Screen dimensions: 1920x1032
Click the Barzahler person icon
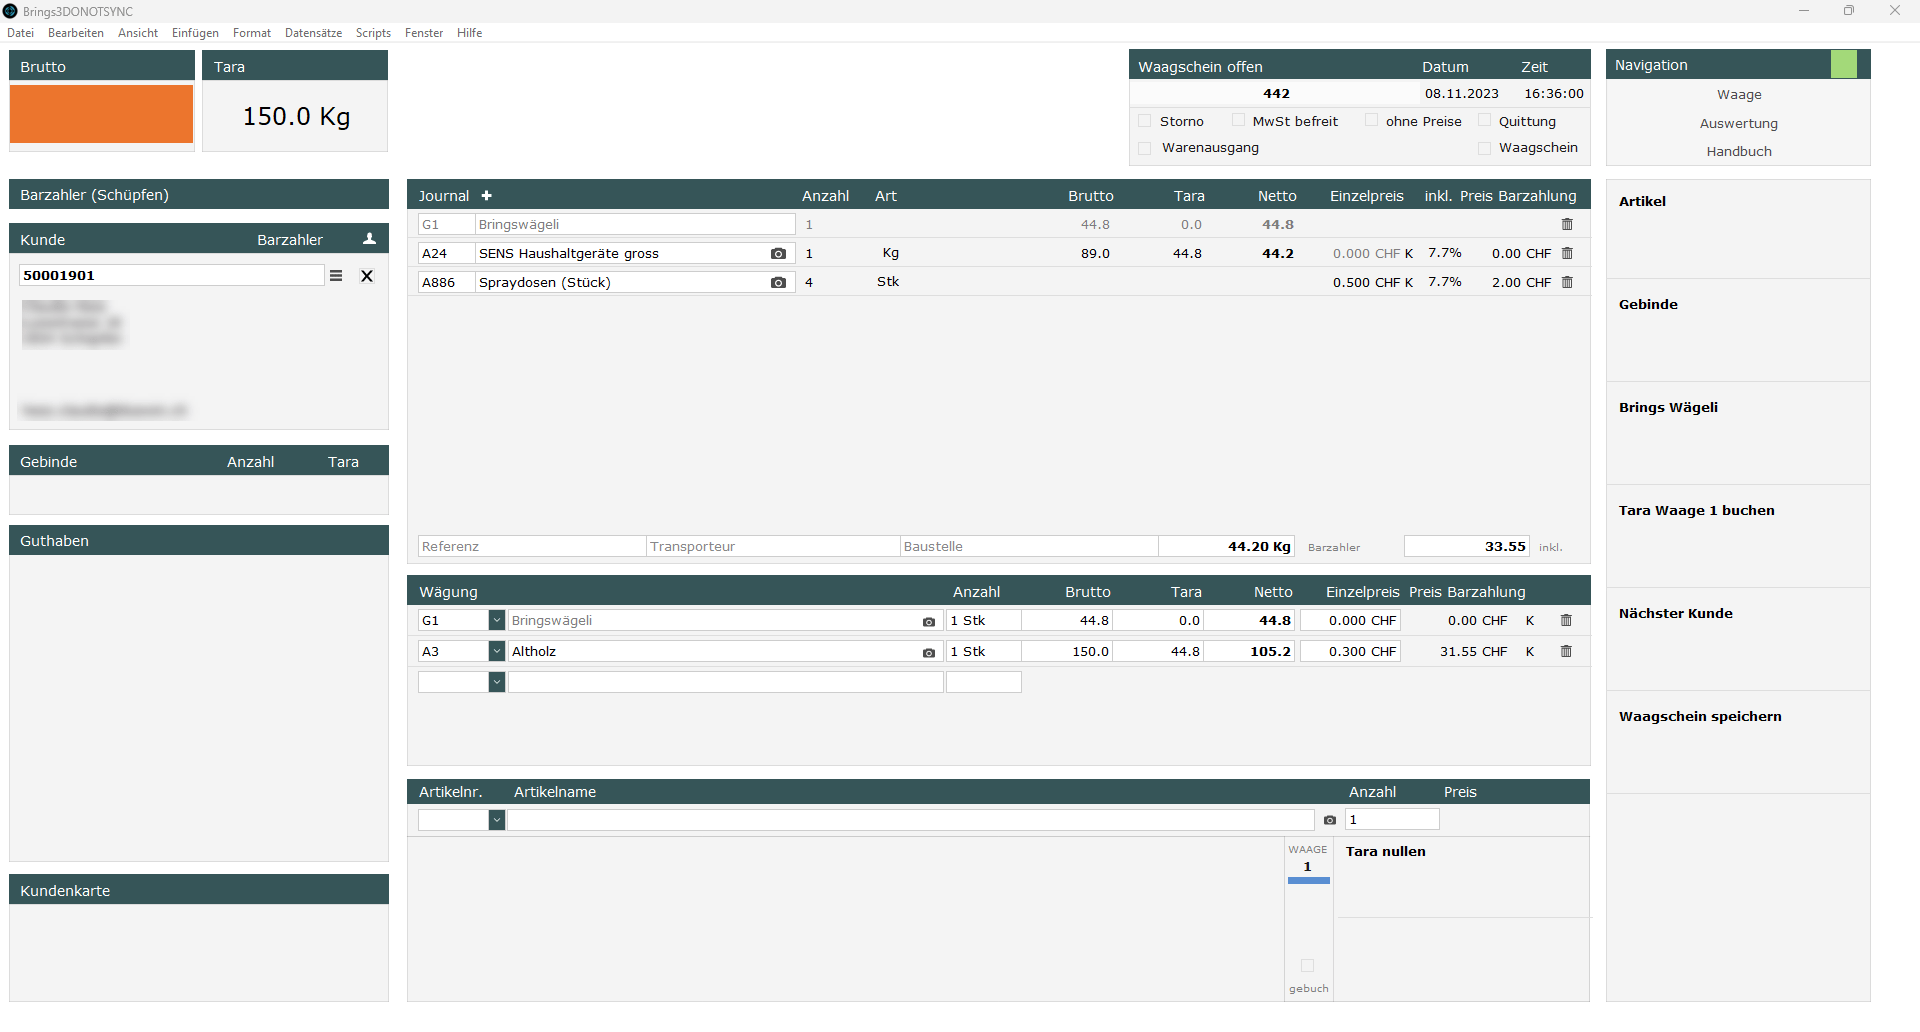(x=369, y=239)
